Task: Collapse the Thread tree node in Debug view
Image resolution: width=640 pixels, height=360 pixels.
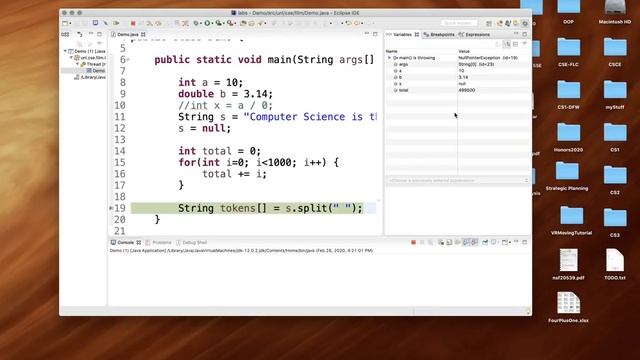Action: point(78,64)
